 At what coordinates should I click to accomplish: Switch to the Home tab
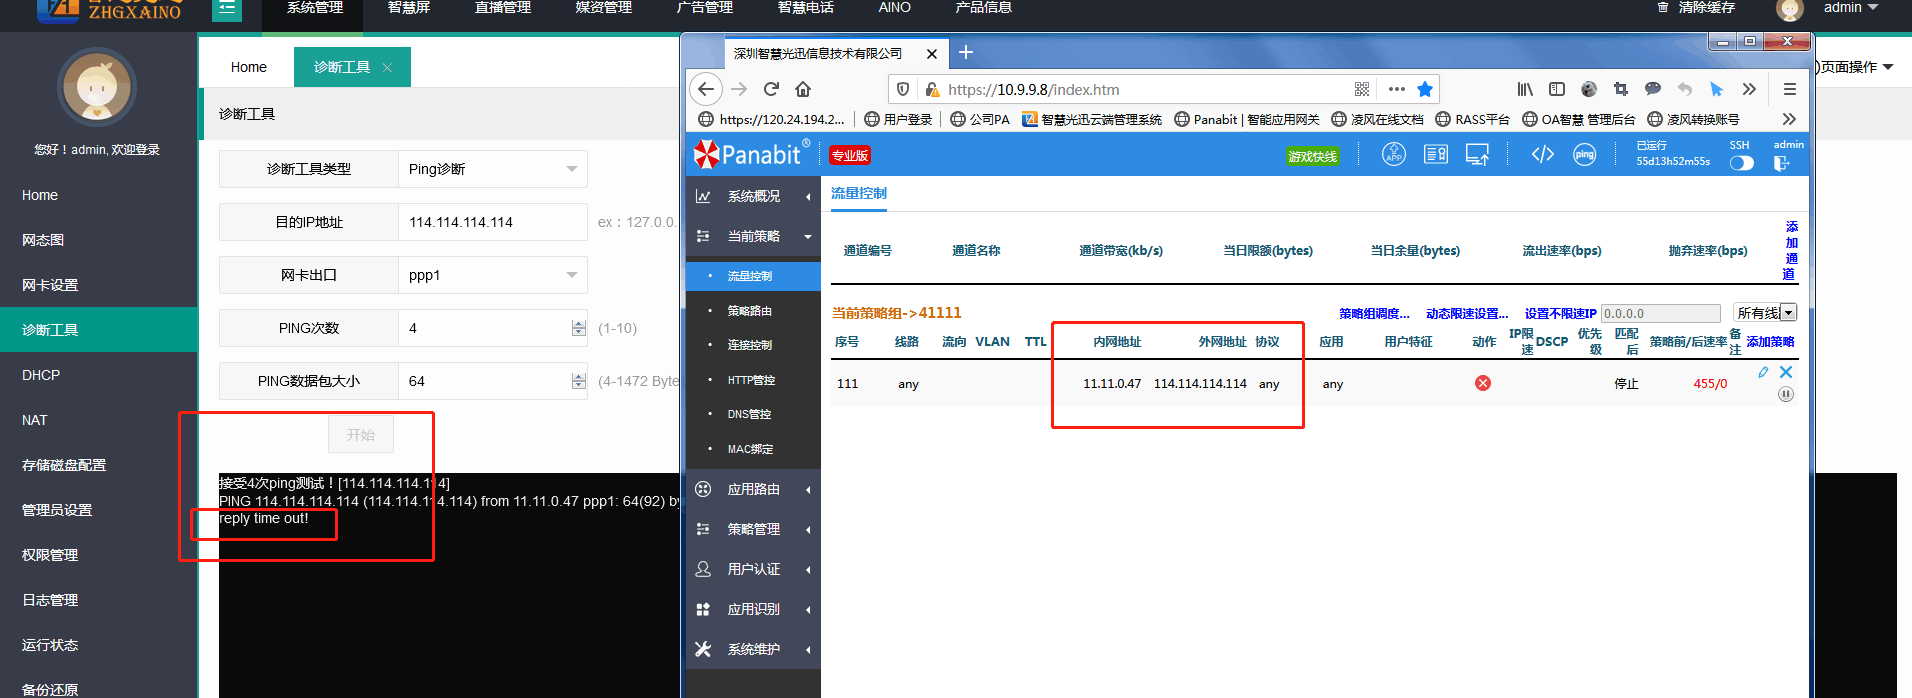[x=248, y=67]
